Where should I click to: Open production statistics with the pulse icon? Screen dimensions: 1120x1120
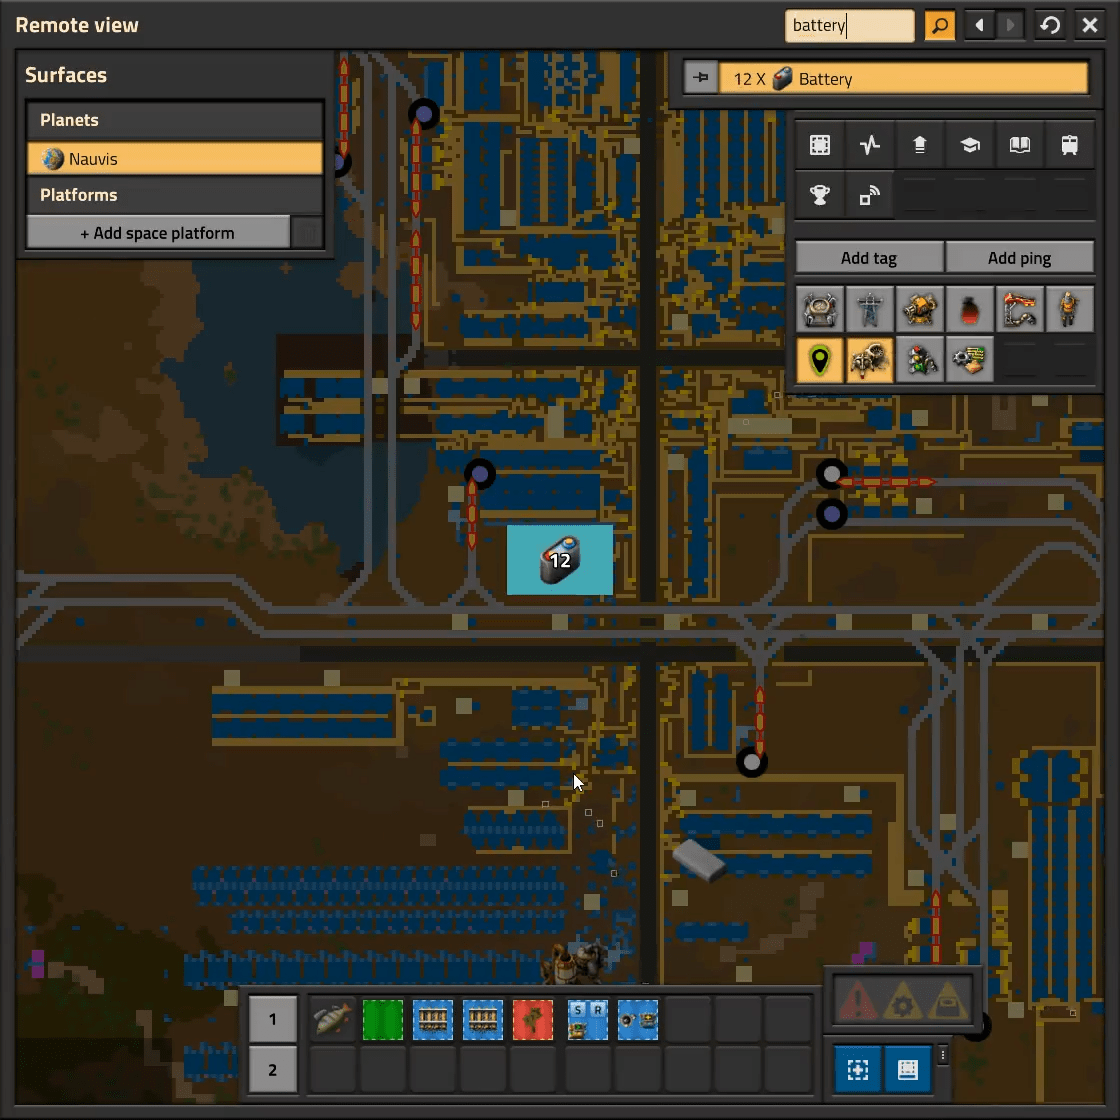(x=869, y=145)
